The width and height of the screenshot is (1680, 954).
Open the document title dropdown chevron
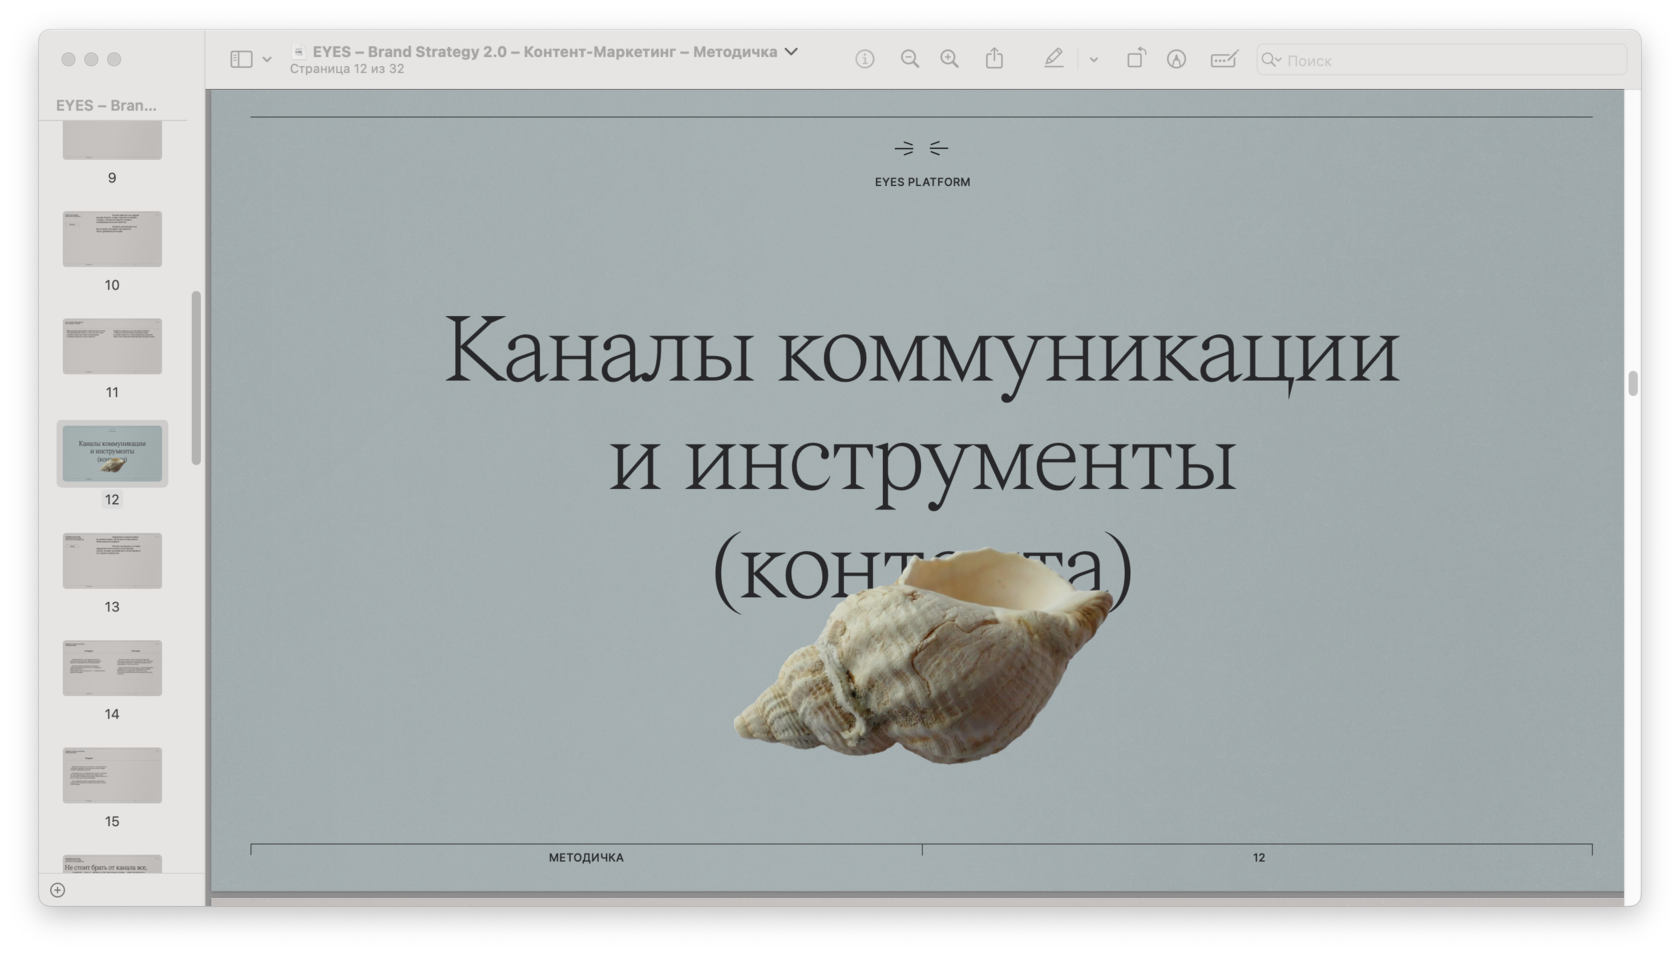[791, 51]
